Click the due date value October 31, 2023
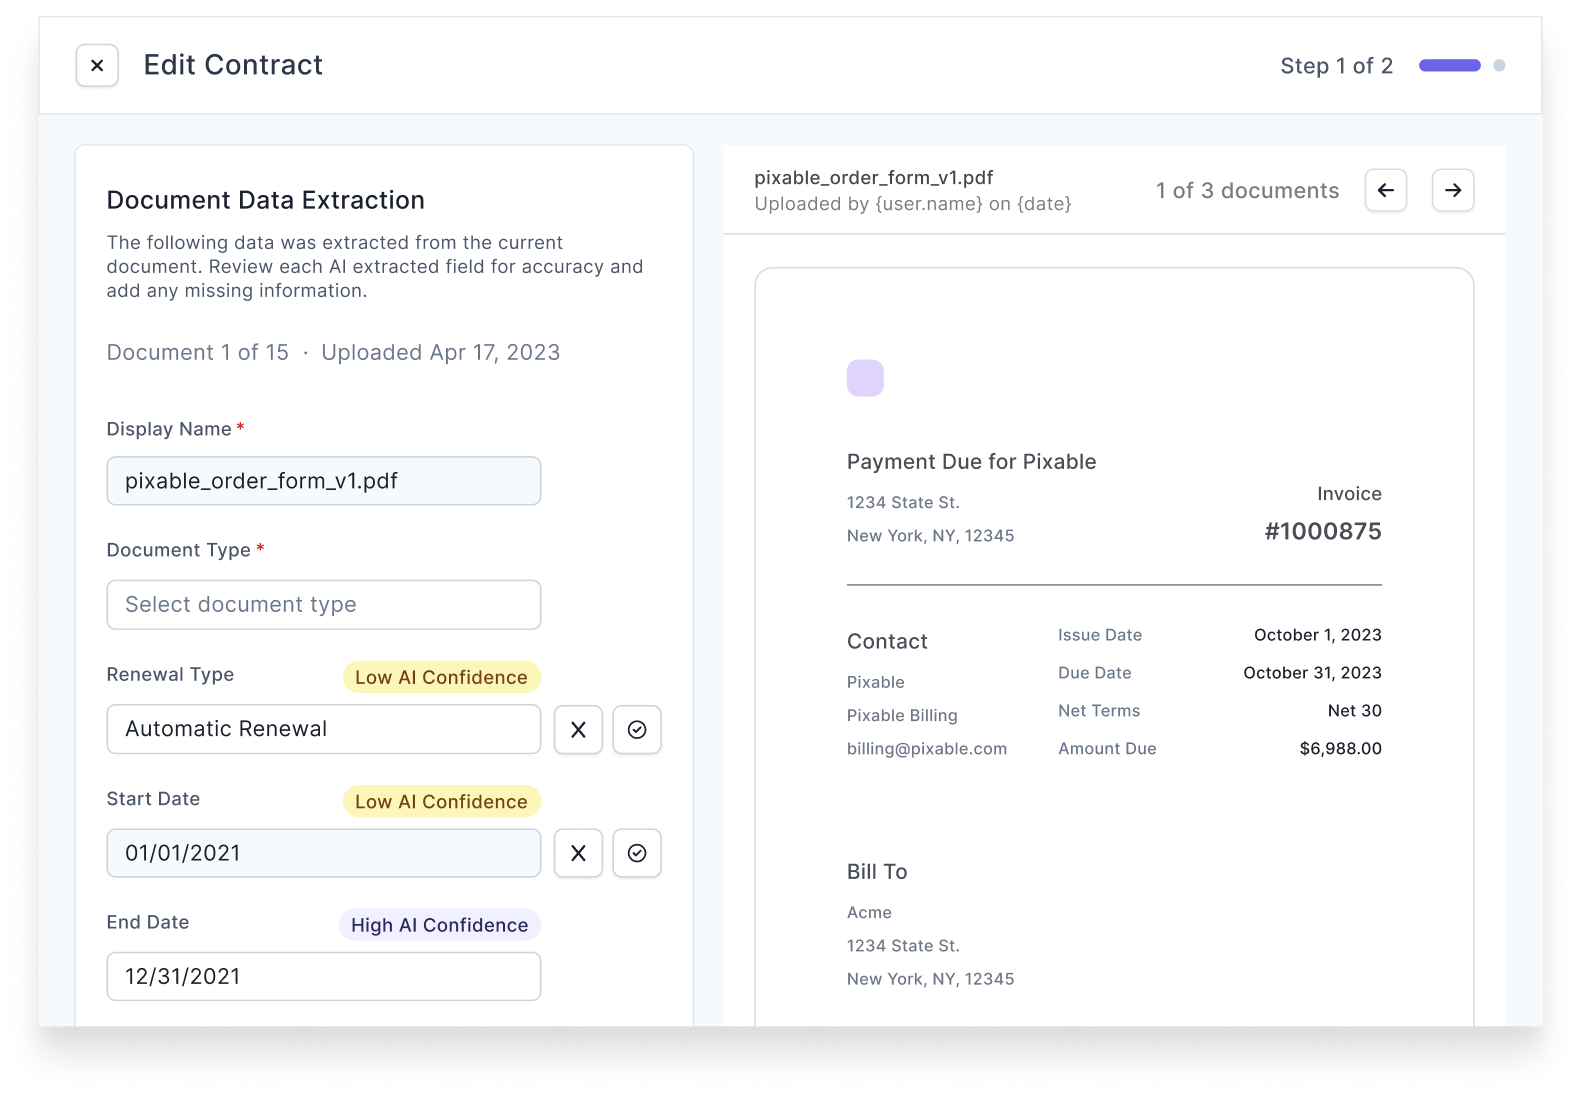The width and height of the screenshot is (1582, 1096). 1312,673
